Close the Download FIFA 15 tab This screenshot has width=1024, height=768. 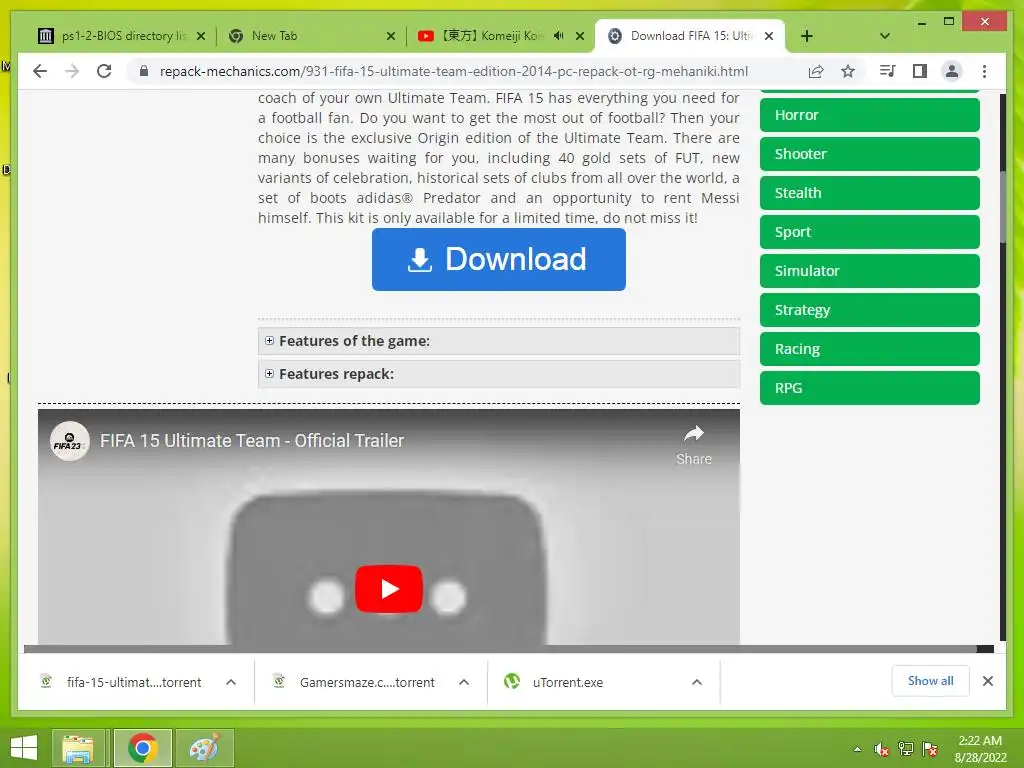point(769,36)
